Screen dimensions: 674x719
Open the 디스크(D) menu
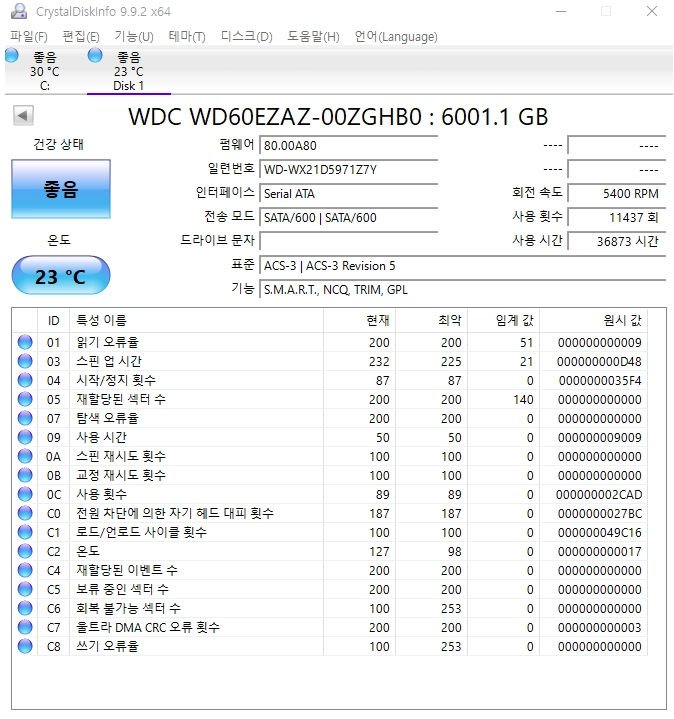click(247, 36)
